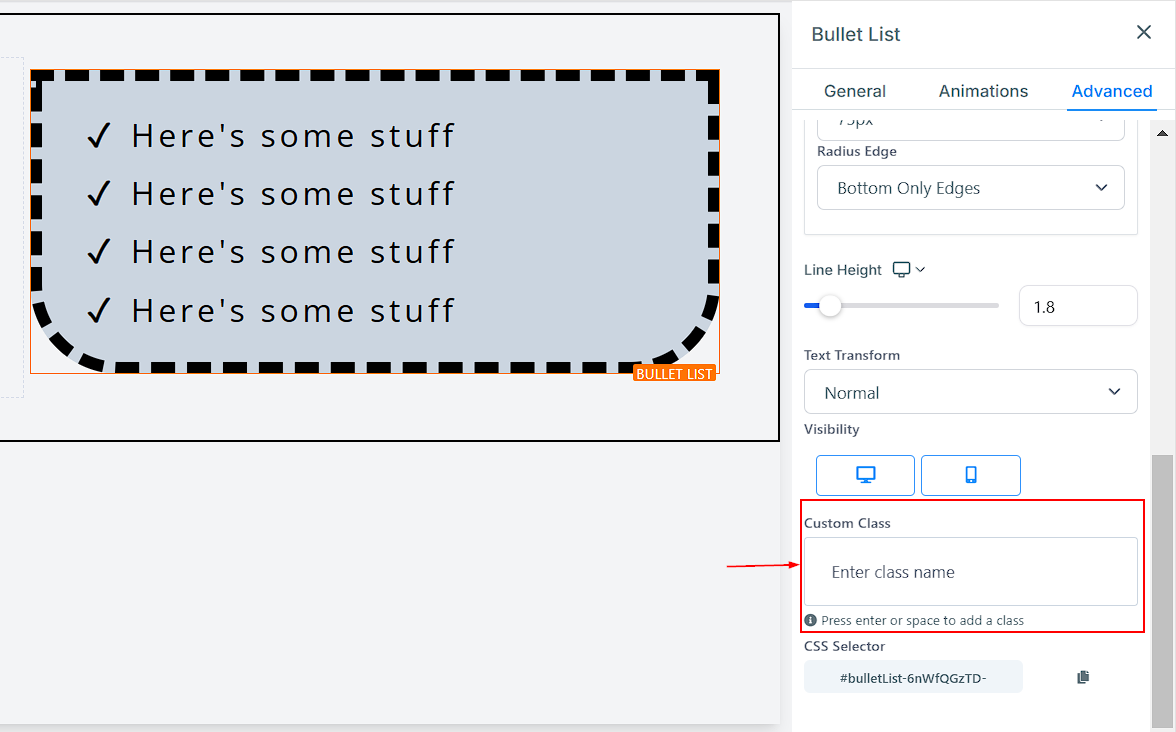Switch to the General tab

click(x=854, y=91)
